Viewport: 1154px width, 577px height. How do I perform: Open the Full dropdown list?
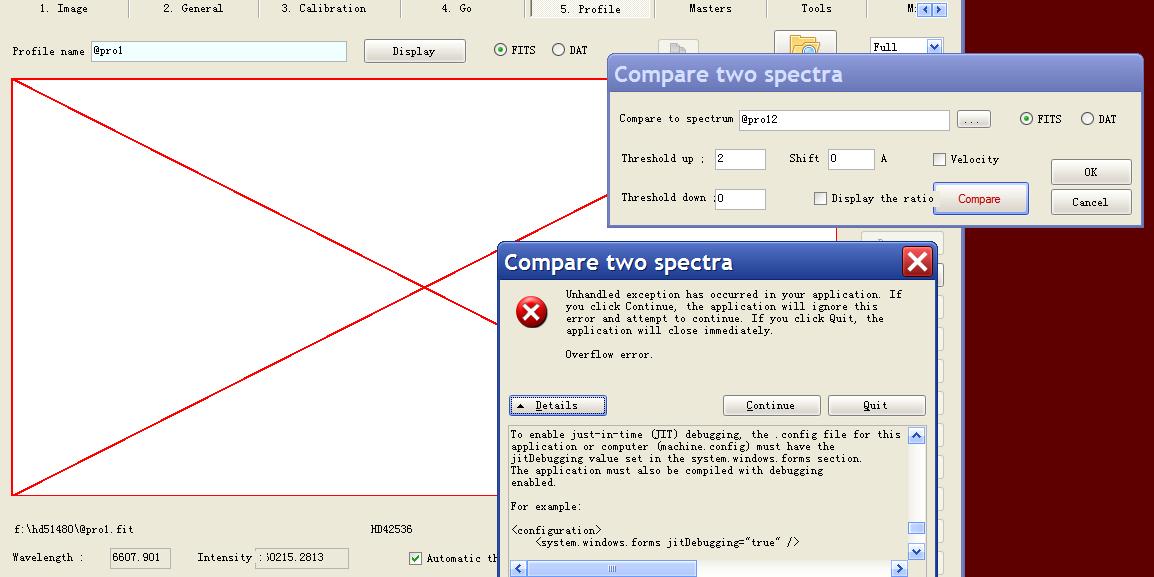[x=934, y=47]
